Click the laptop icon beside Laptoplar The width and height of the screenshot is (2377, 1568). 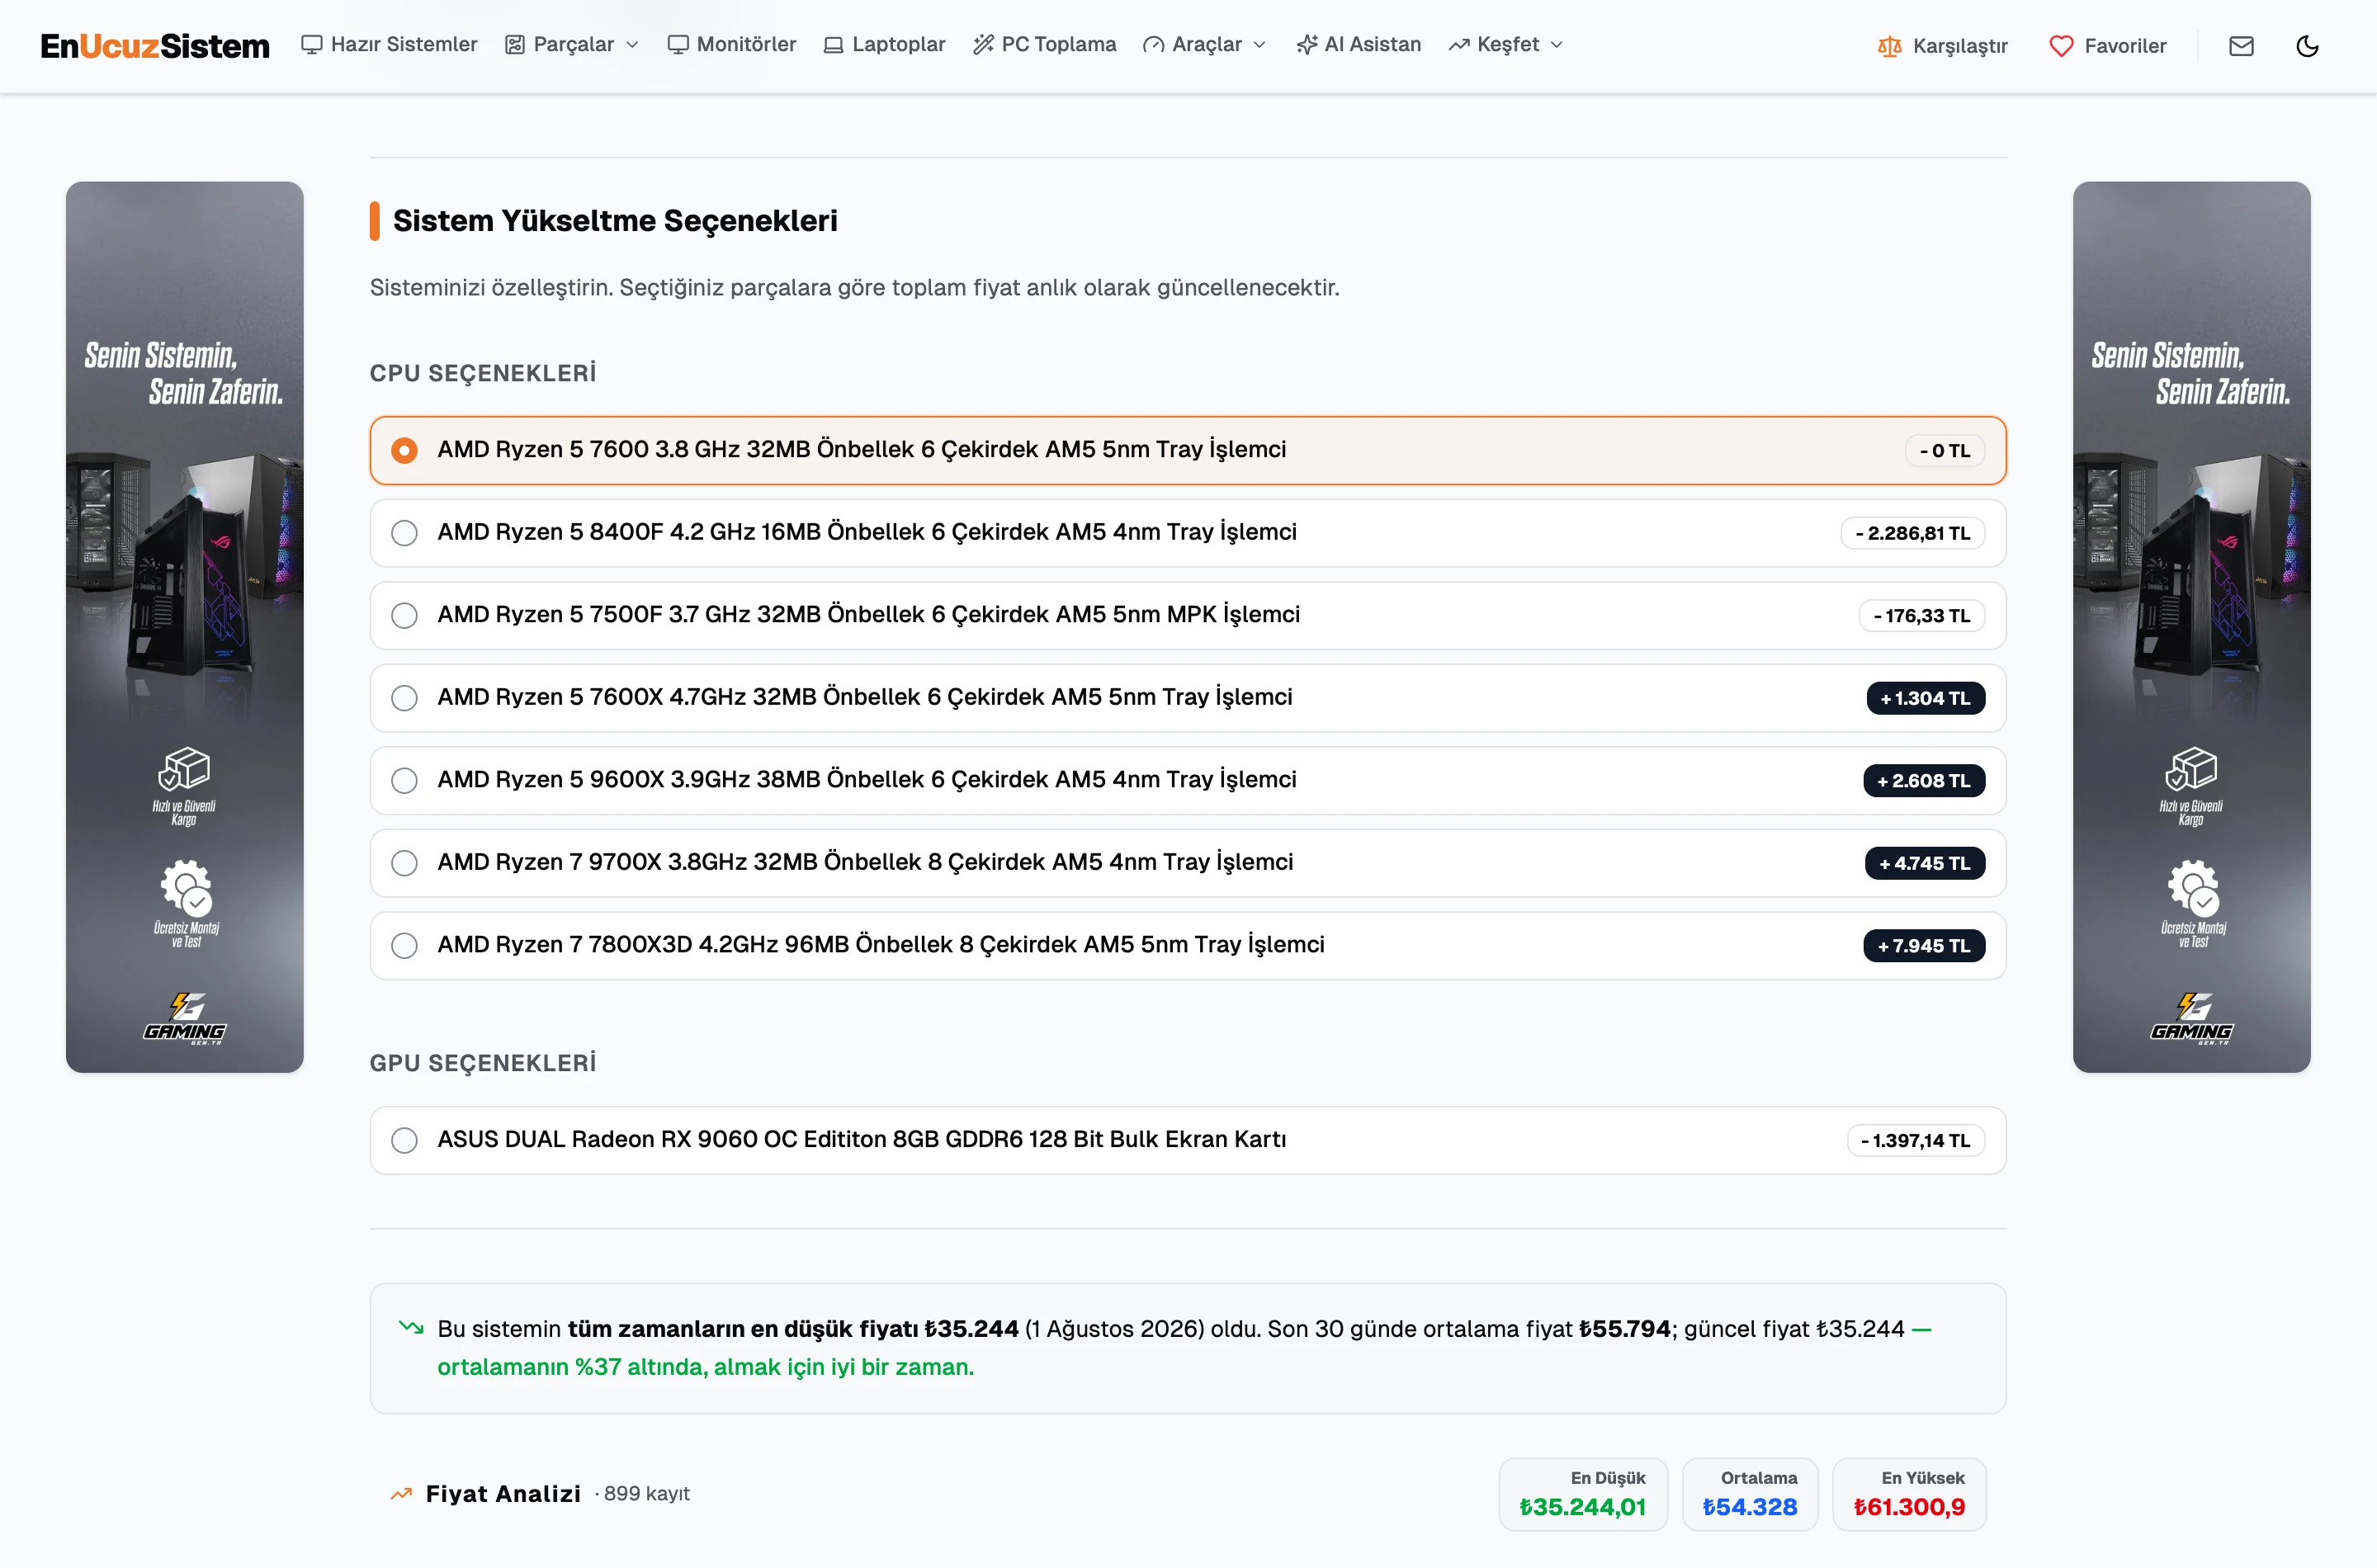coord(833,44)
